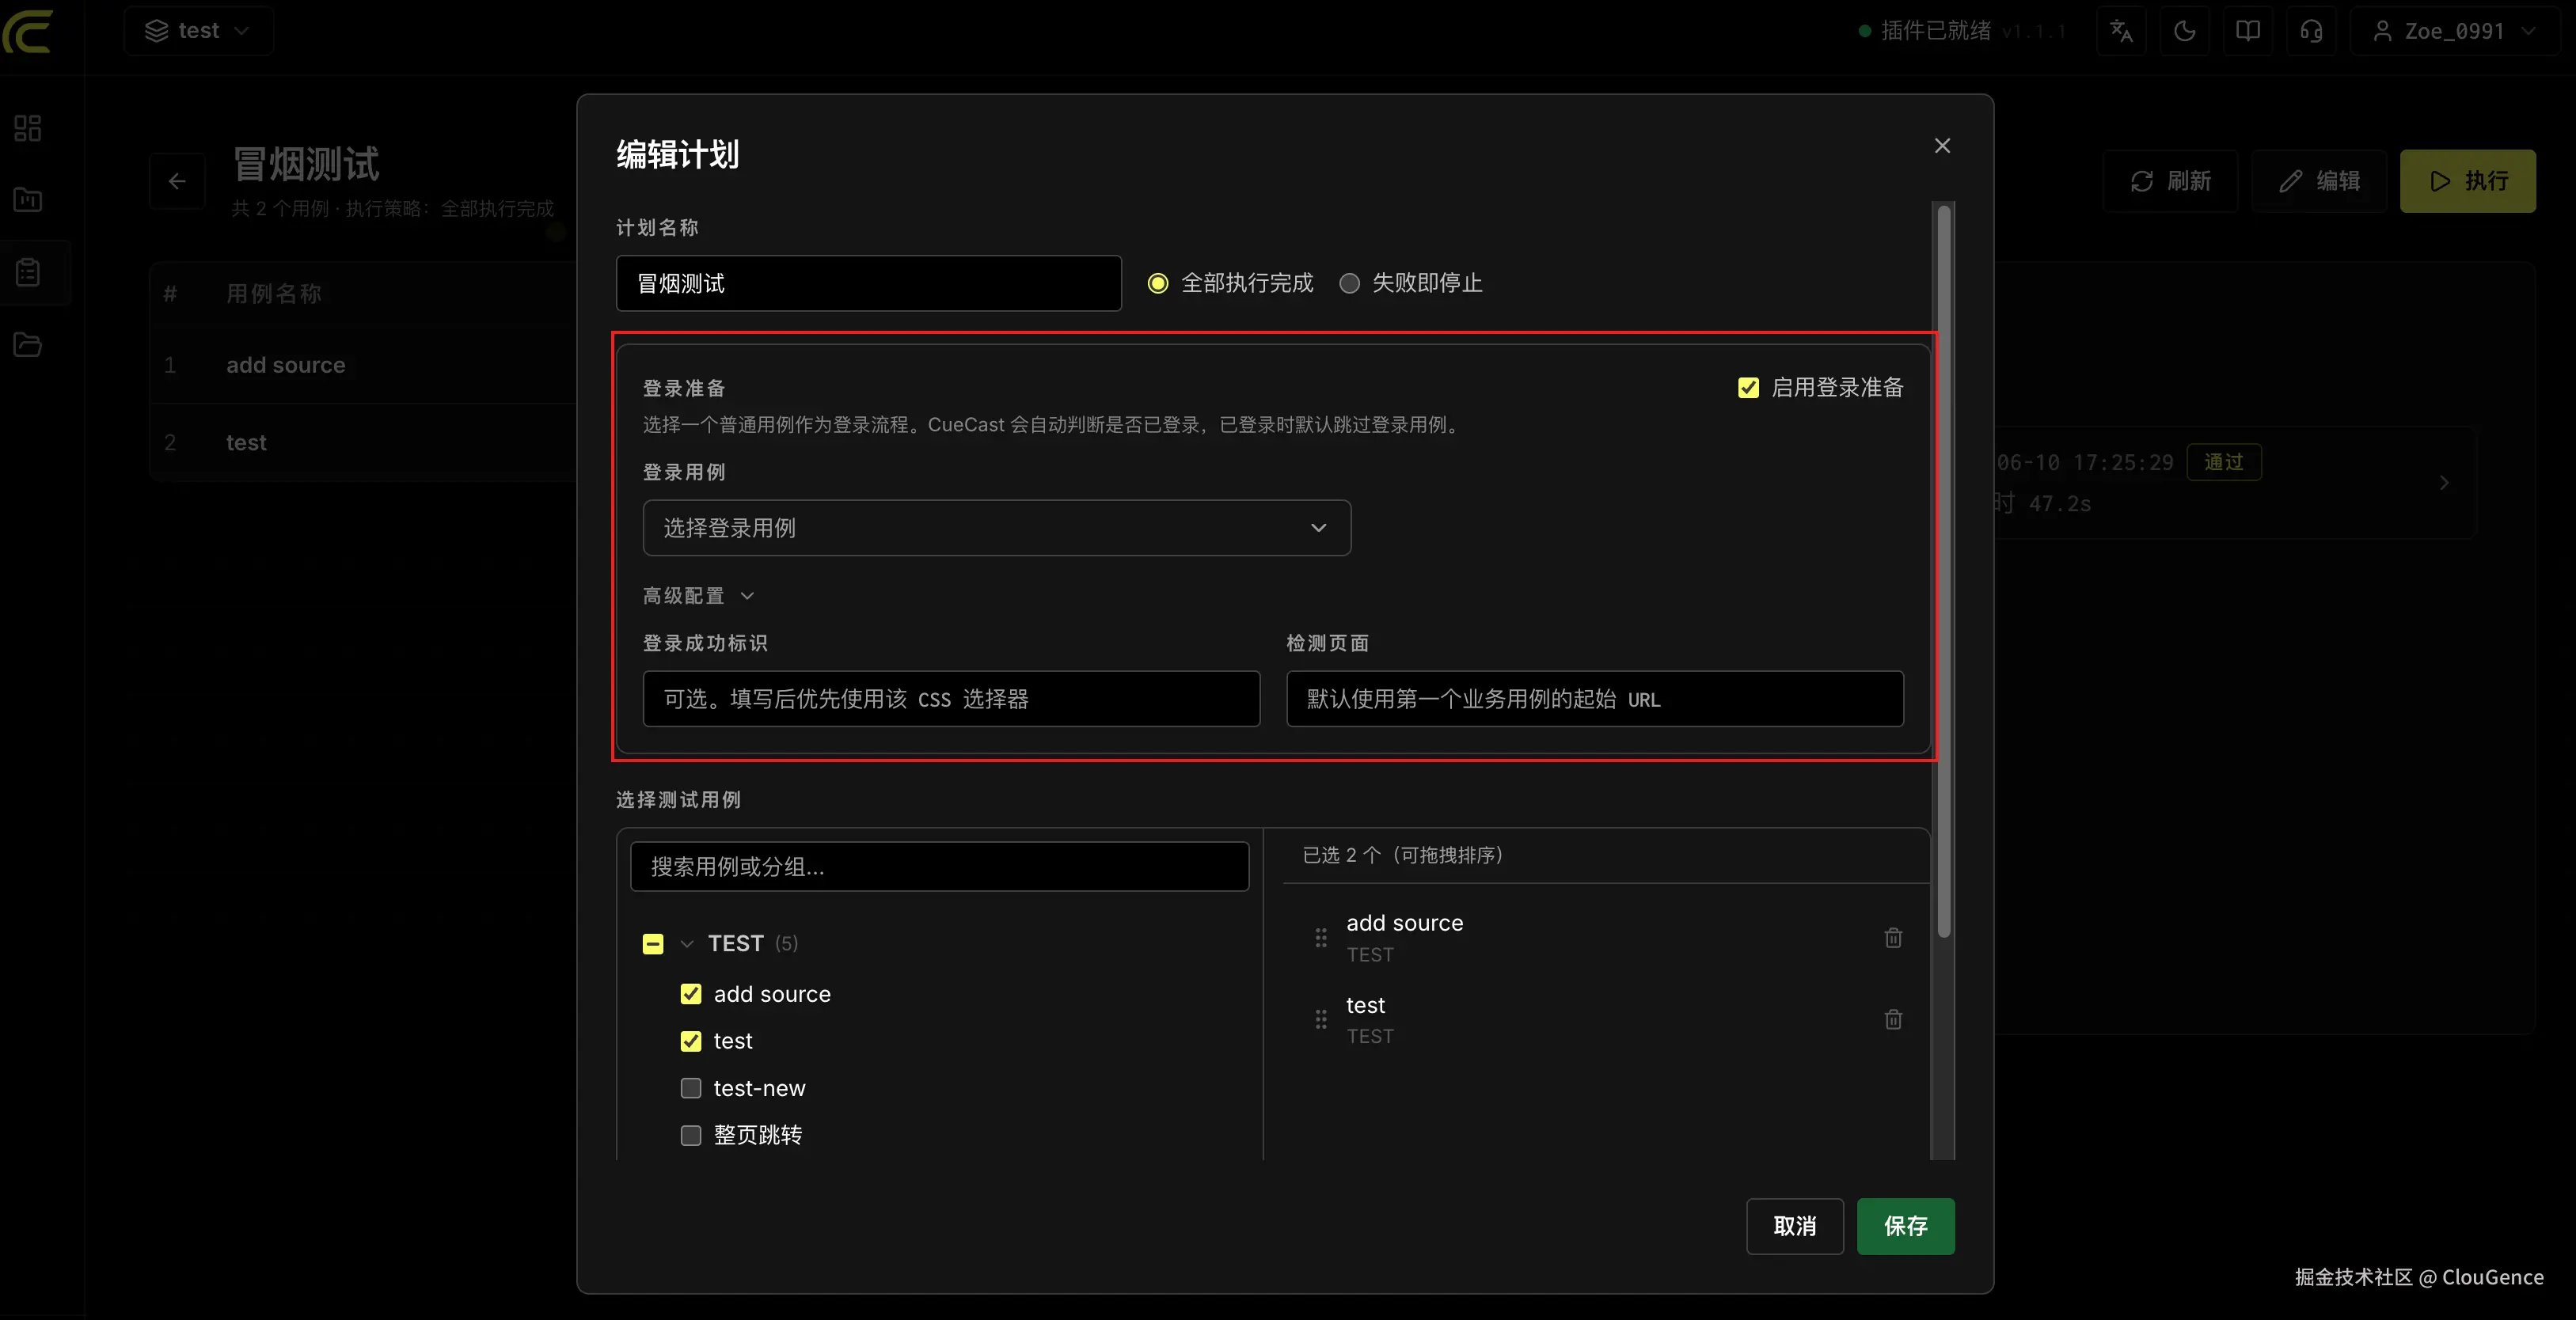
Task: Uncheck test in case tree
Action: point(691,1041)
